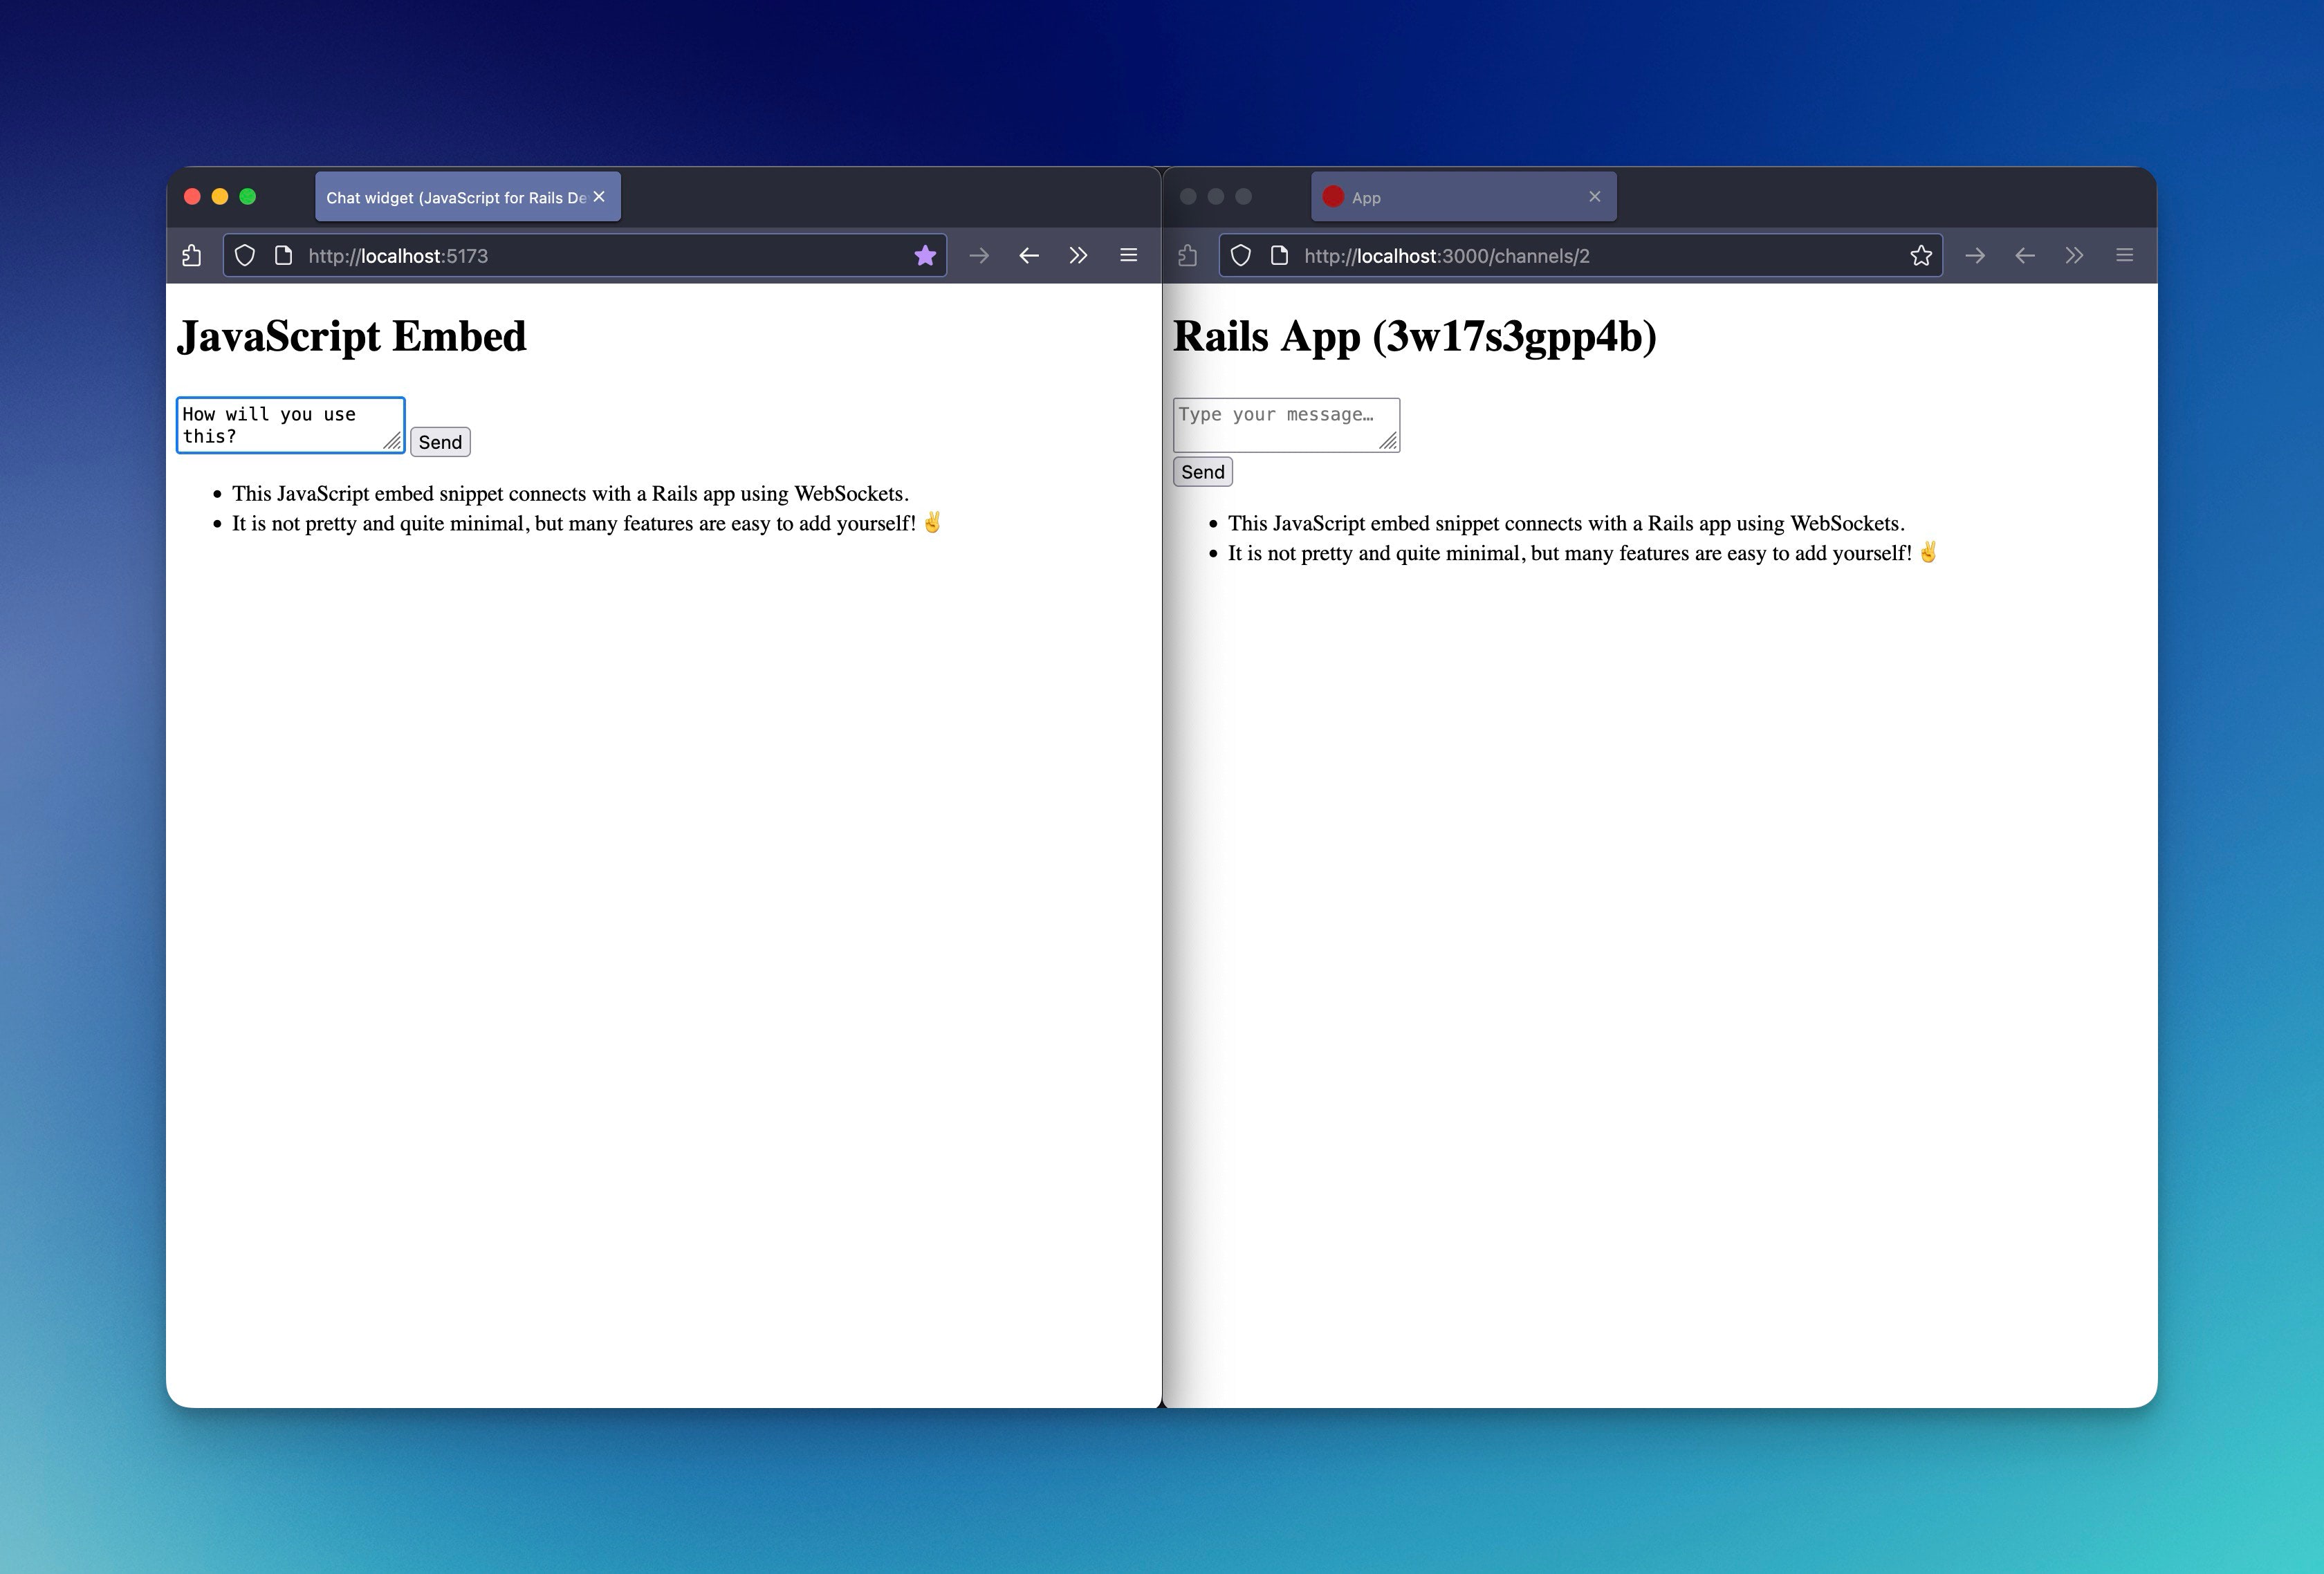The width and height of the screenshot is (2324, 1574).
Task: Minimize the left window with the yellow button
Action: [220, 197]
